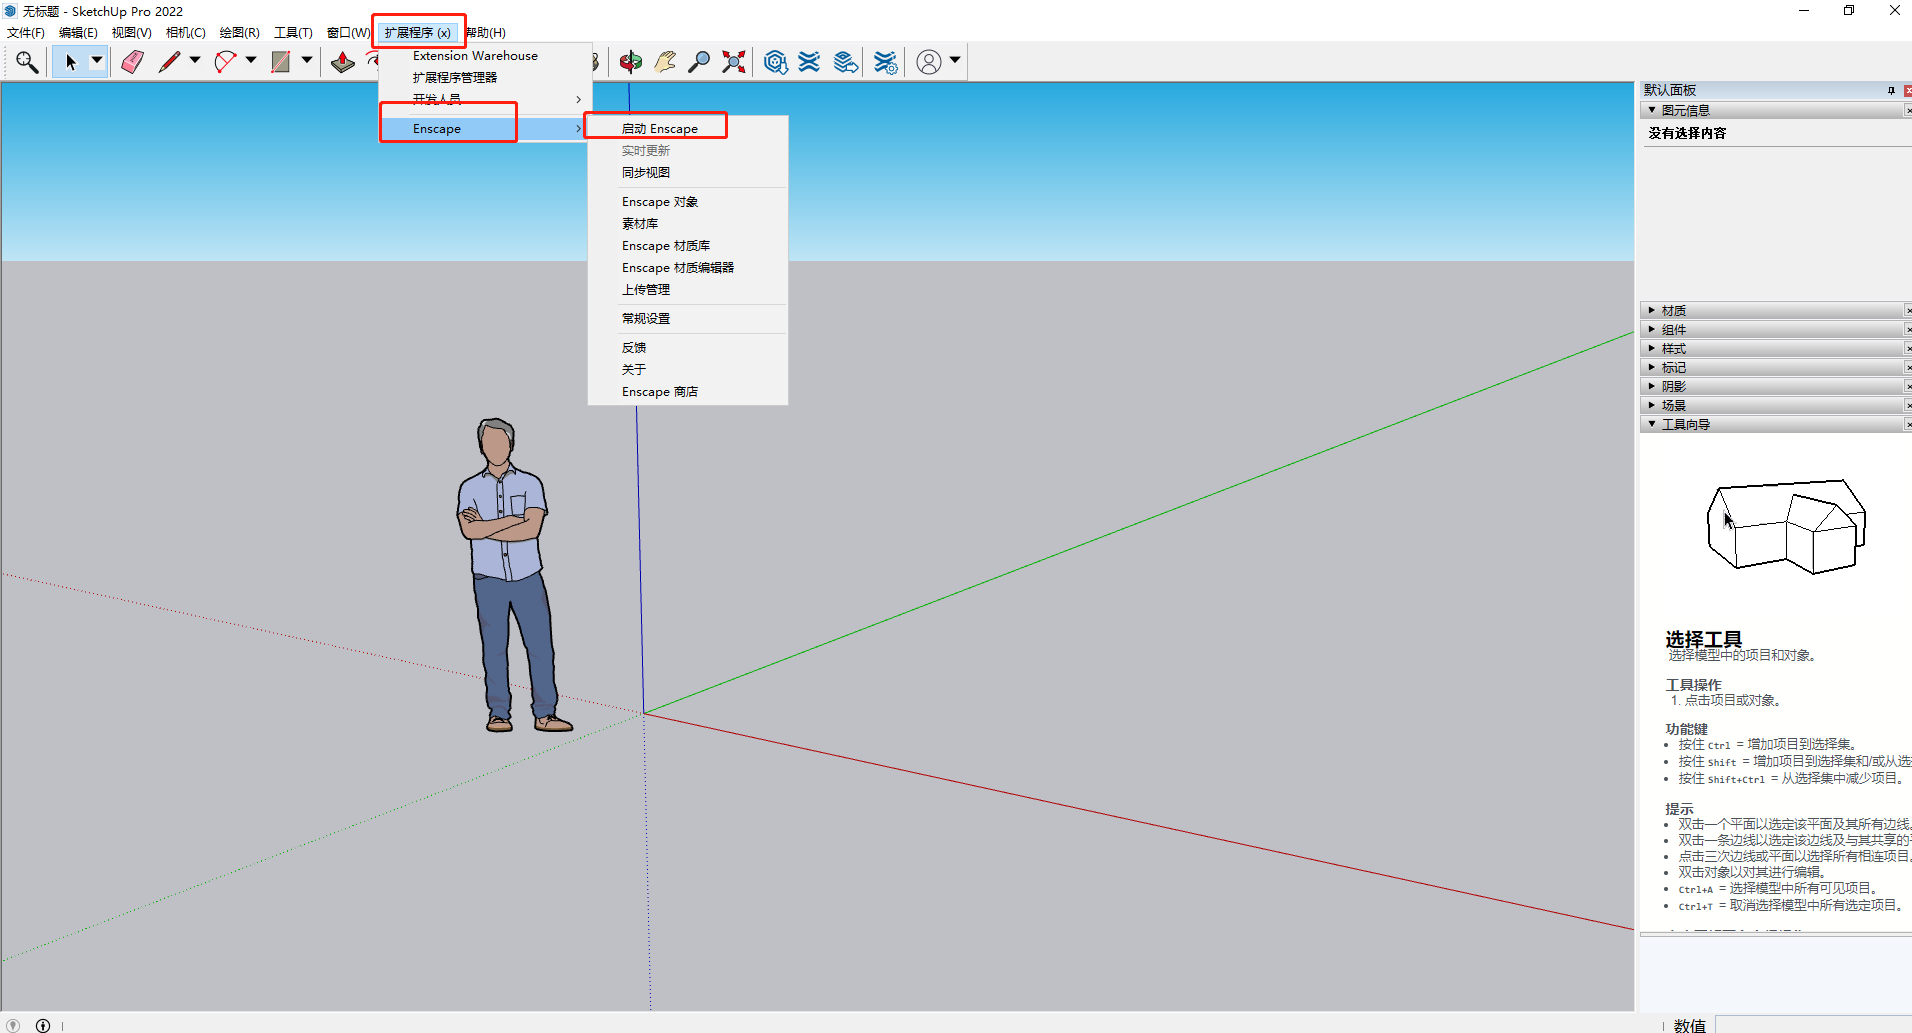Activate the Orbit tool
1912x1033 pixels.
[x=628, y=61]
